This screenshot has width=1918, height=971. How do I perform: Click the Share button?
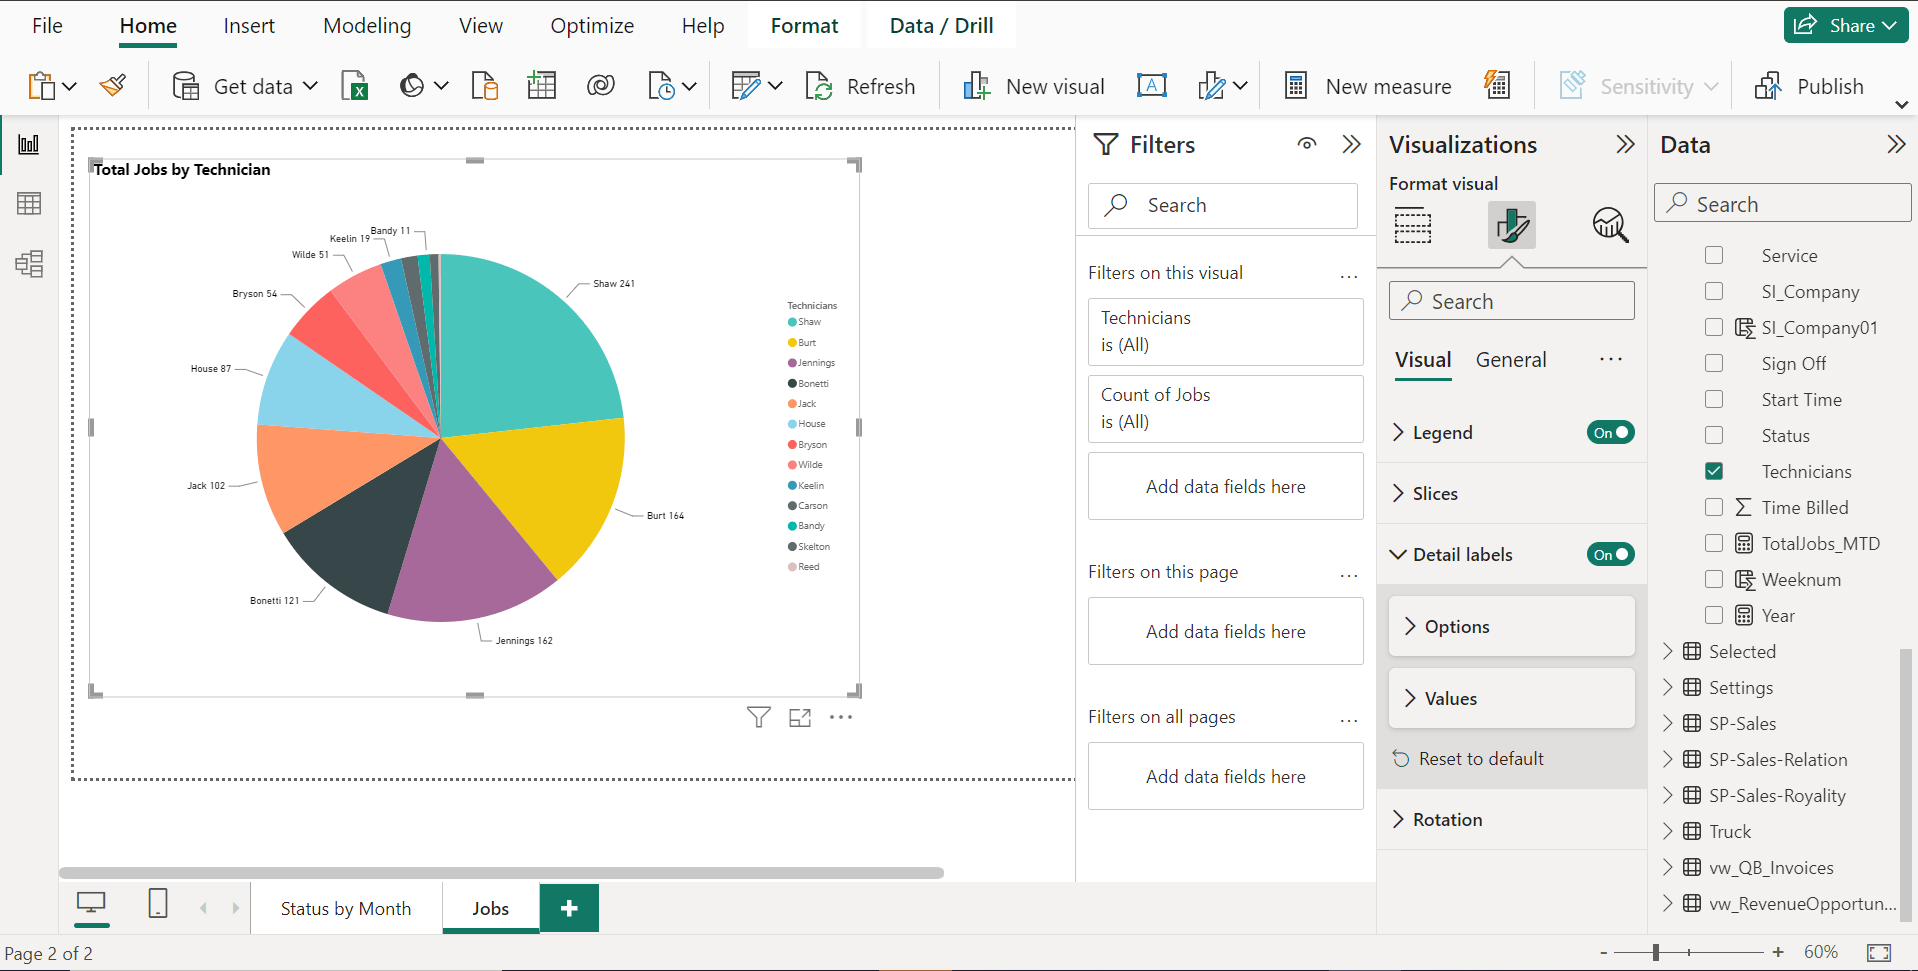(1846, 26)
